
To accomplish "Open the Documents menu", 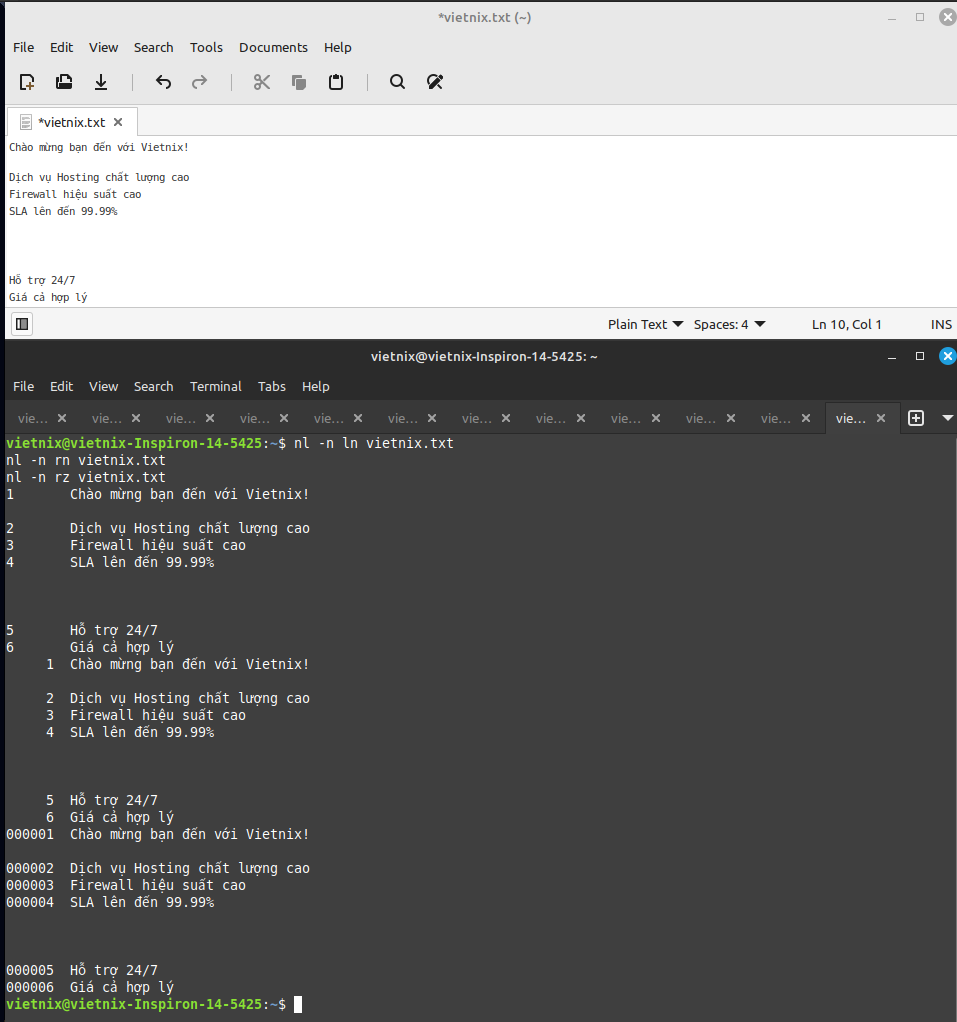I will (x=273, y=48).
